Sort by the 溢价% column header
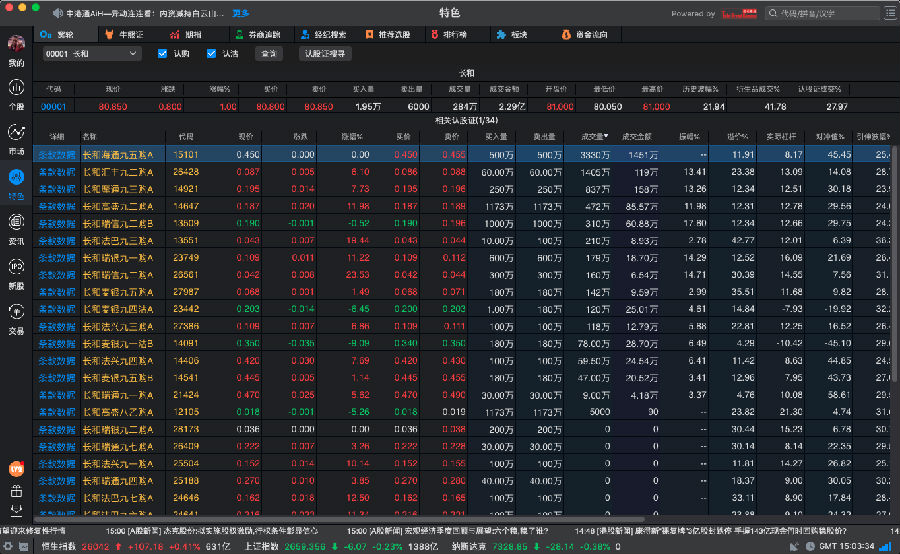 tap(738, 137)
